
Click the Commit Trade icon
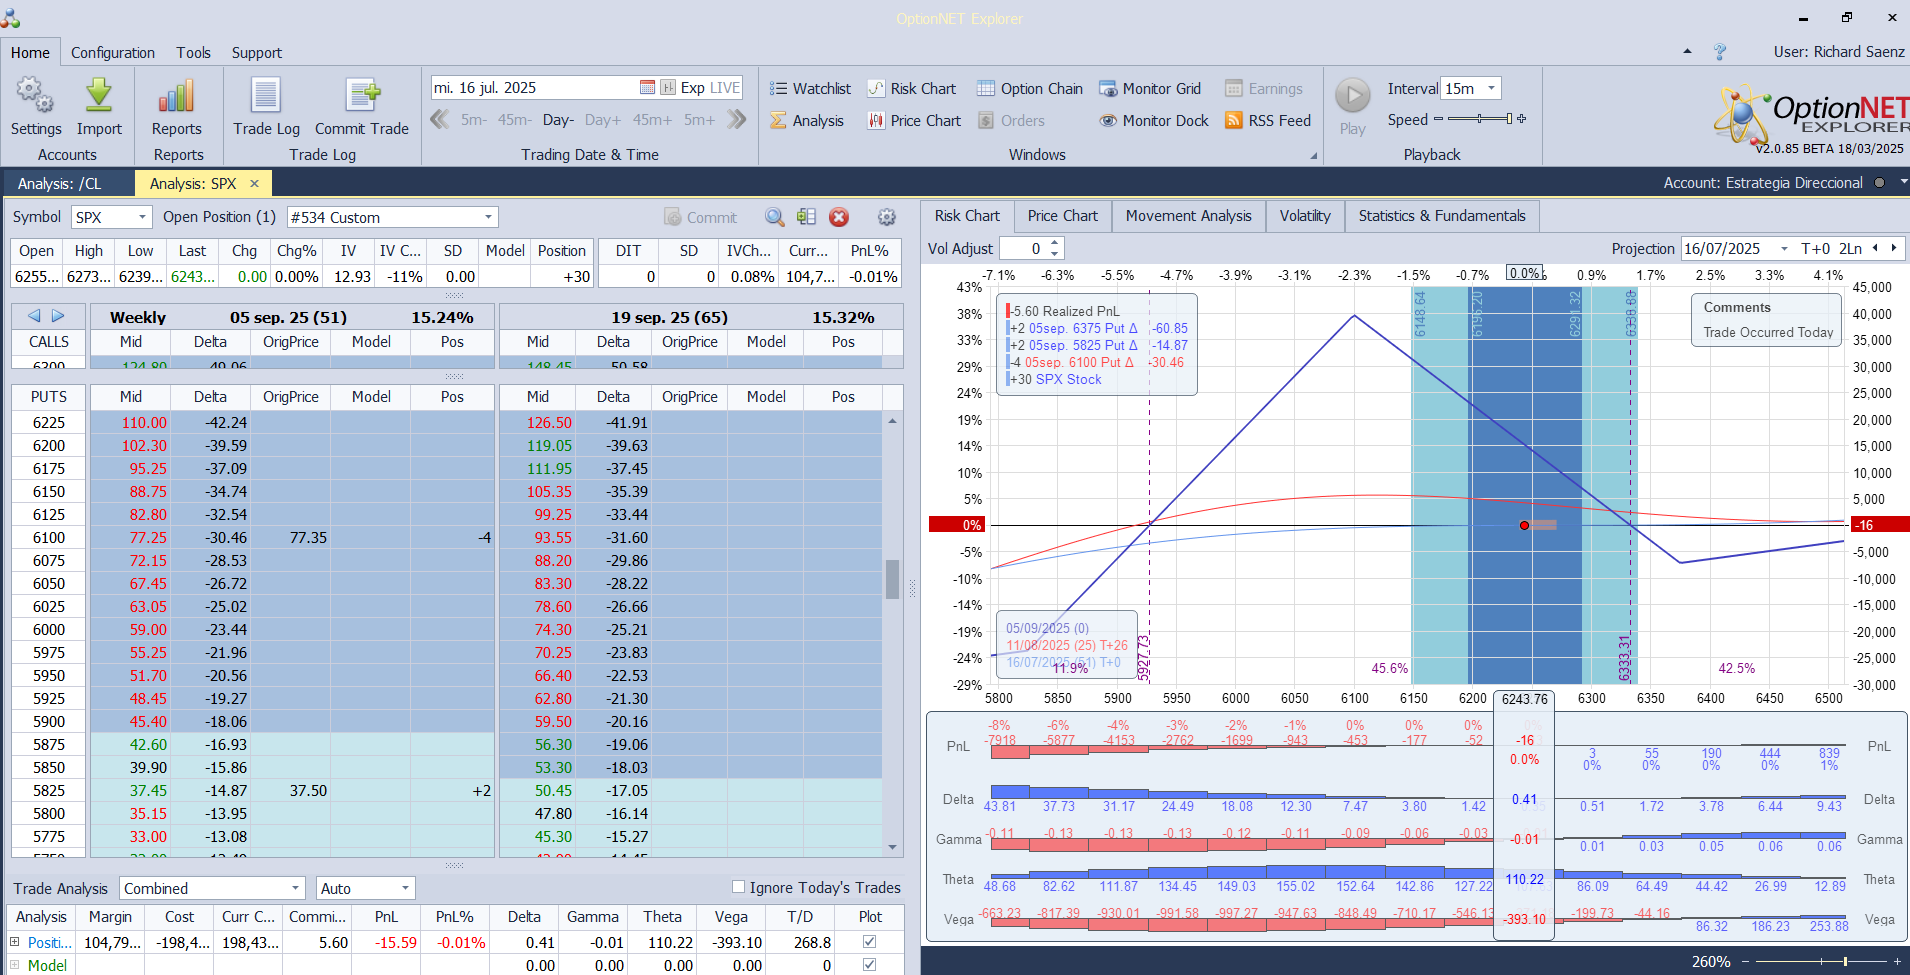coord(362,97)
